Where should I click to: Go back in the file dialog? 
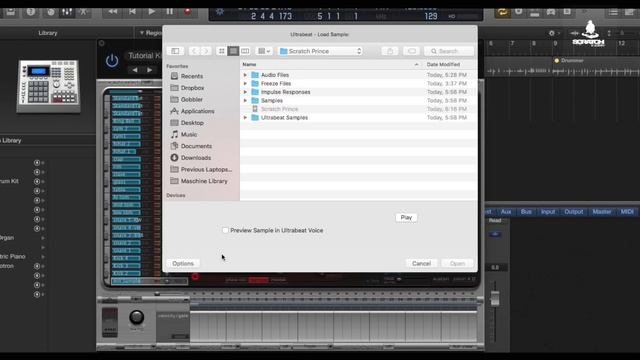coord(194,51)
